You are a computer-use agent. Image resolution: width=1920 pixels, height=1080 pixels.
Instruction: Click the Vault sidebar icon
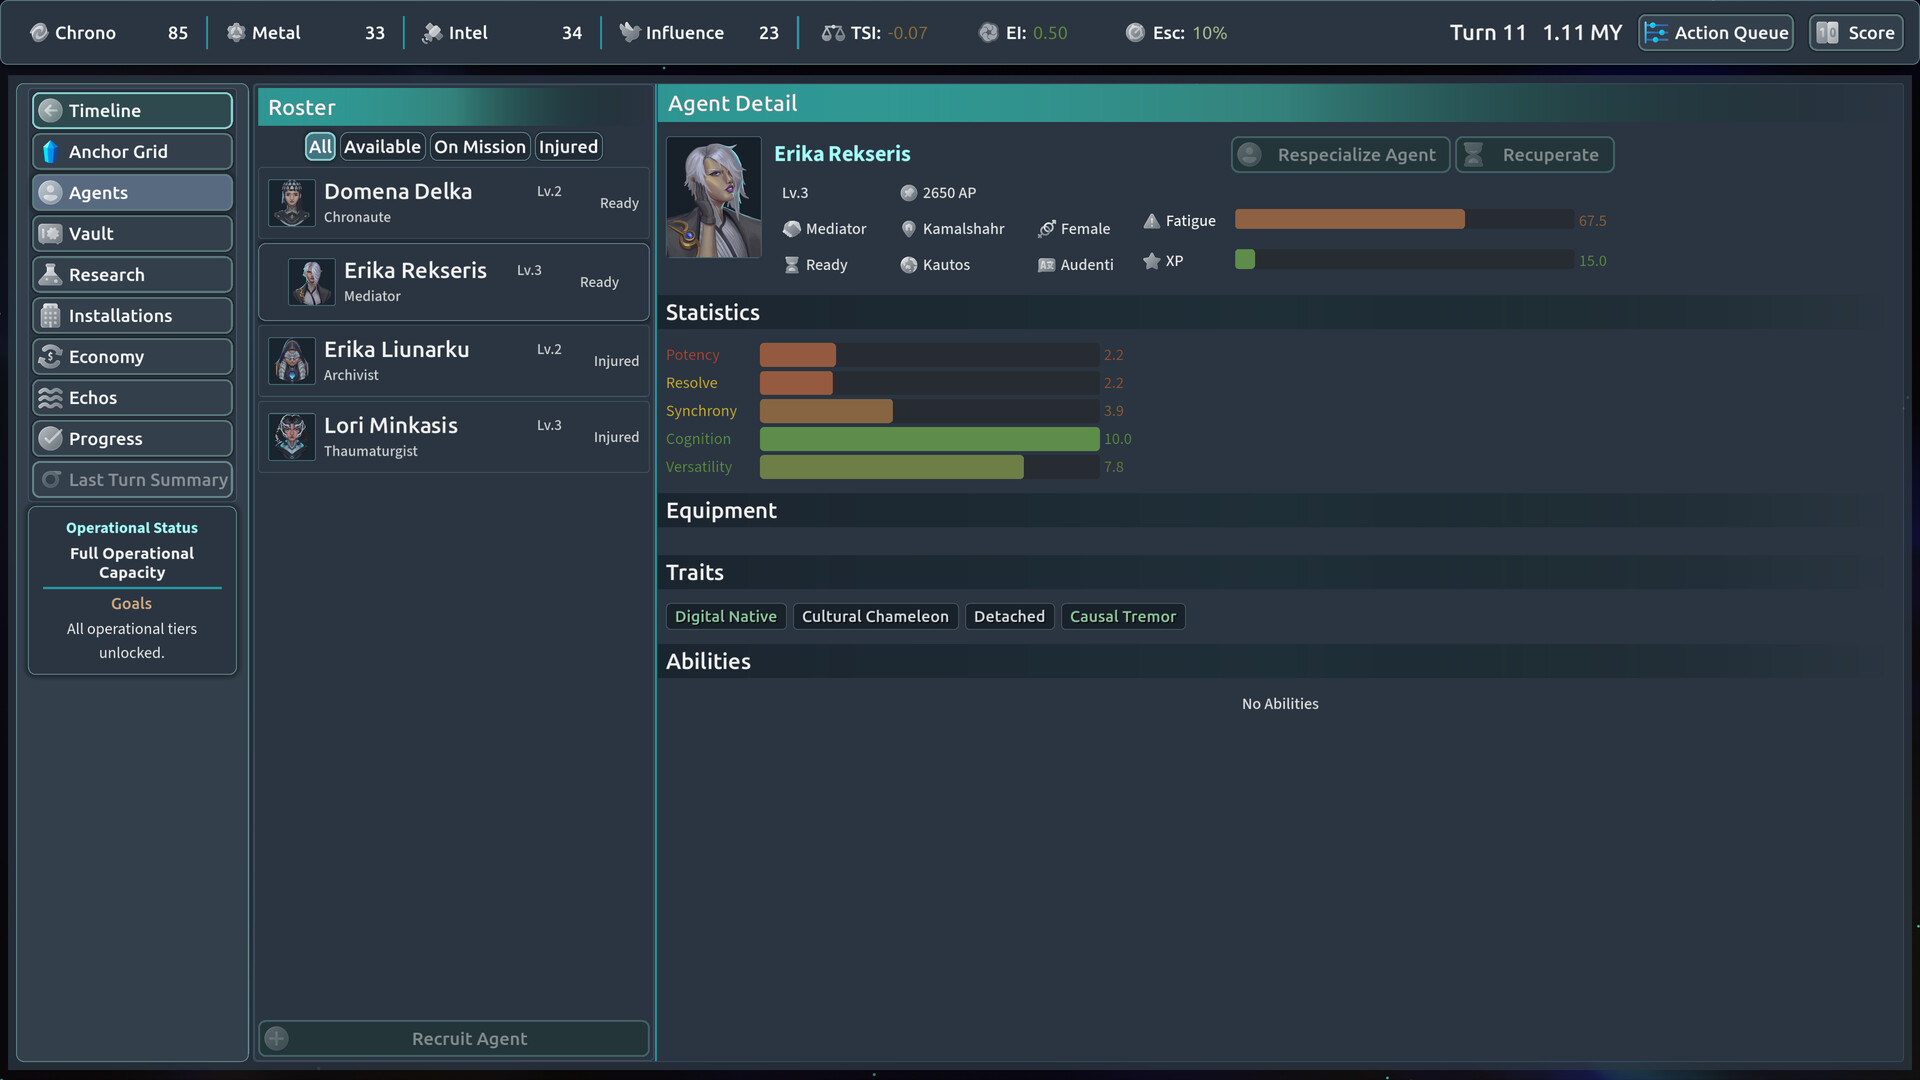51,234
